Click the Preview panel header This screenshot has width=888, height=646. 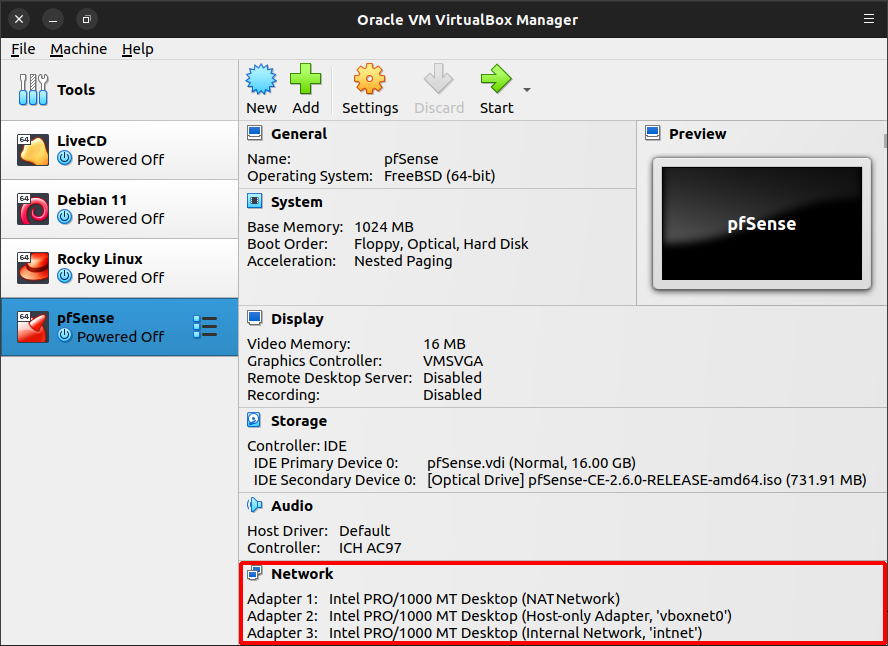pos(698,134)
